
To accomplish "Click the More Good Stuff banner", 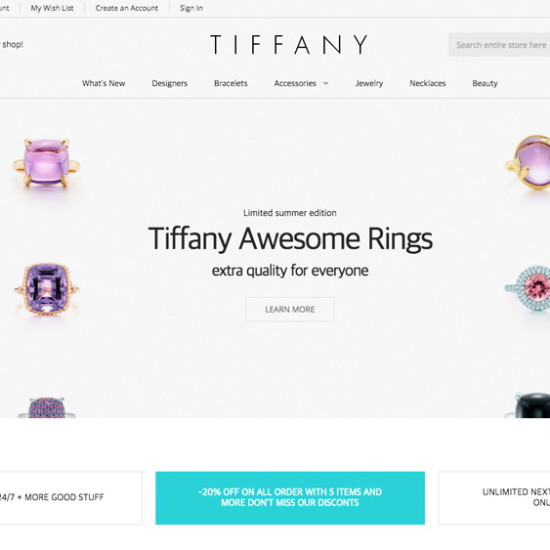I will 71,498.
